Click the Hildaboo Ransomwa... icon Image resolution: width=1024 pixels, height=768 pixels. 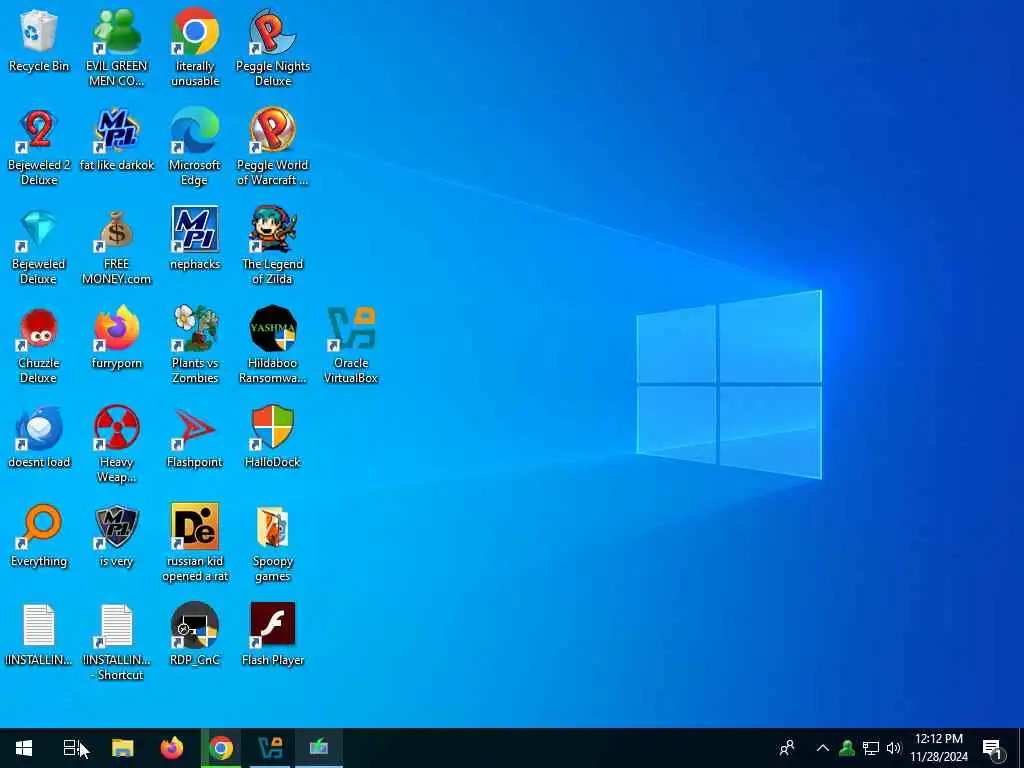[272, 346]
